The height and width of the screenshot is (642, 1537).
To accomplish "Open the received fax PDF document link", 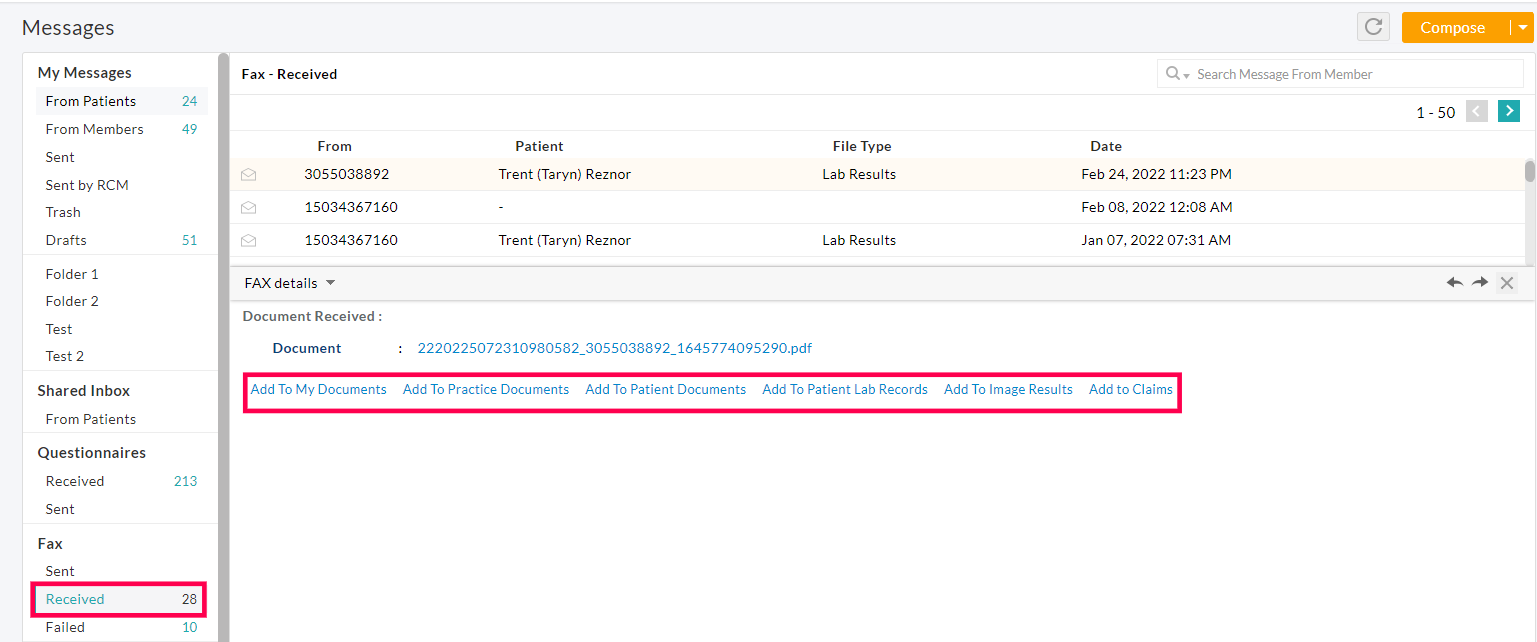I will tap(614, 348).
